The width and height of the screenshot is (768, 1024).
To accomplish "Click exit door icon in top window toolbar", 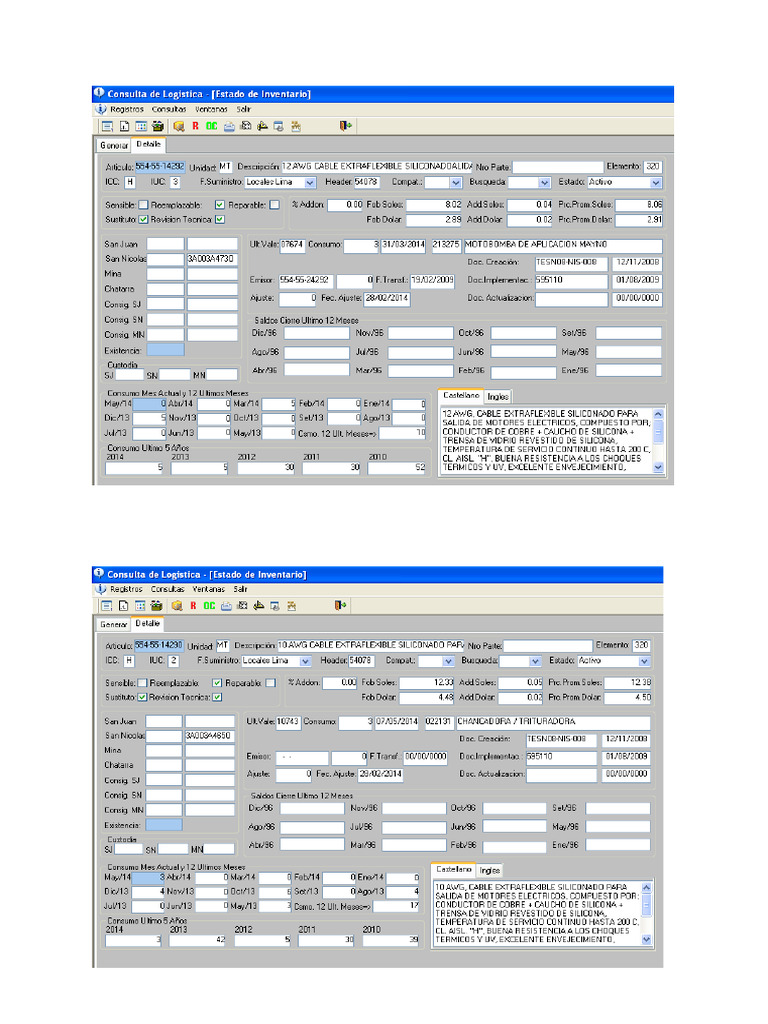I will (345, 126).
